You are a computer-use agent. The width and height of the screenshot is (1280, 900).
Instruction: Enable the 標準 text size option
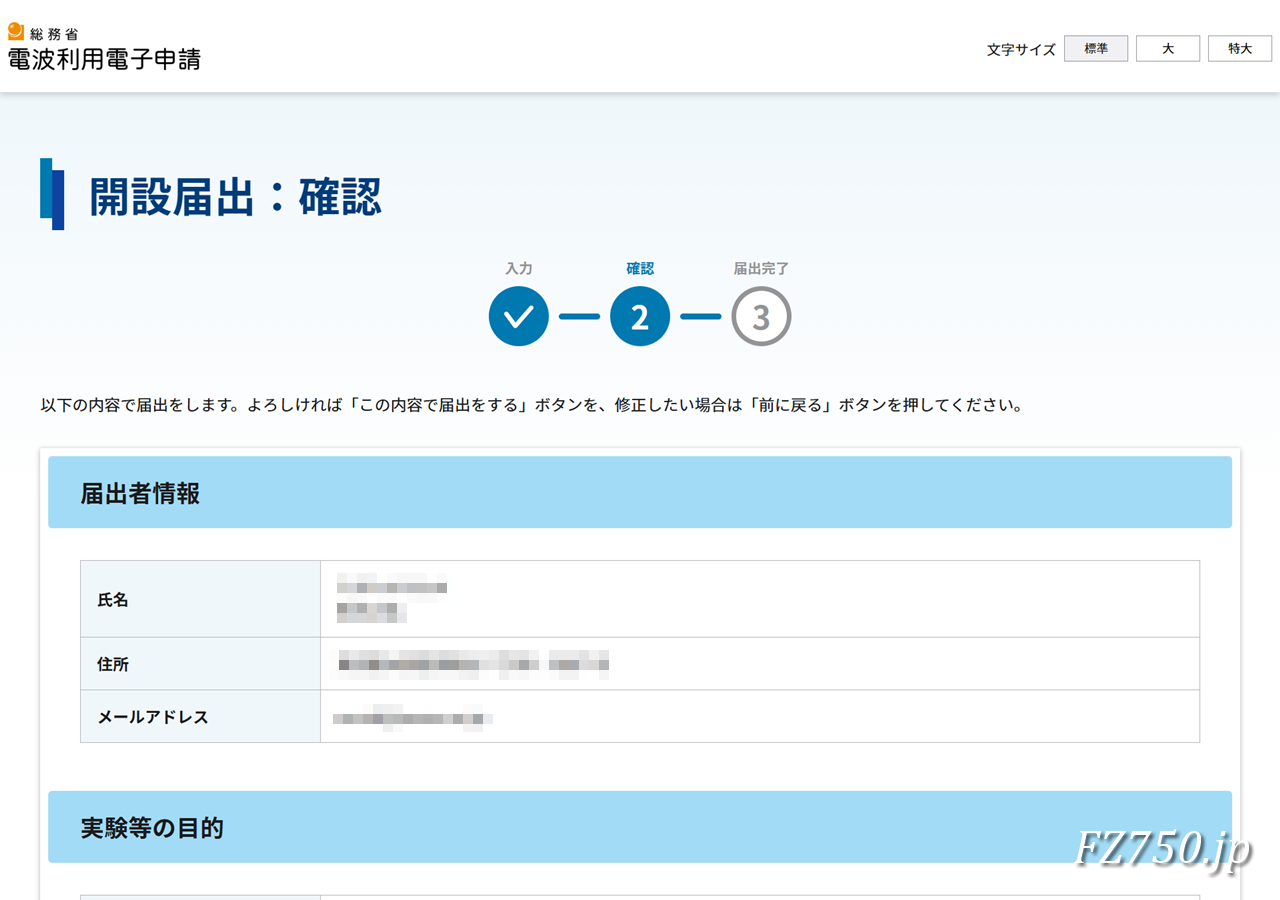(1096, 48)
